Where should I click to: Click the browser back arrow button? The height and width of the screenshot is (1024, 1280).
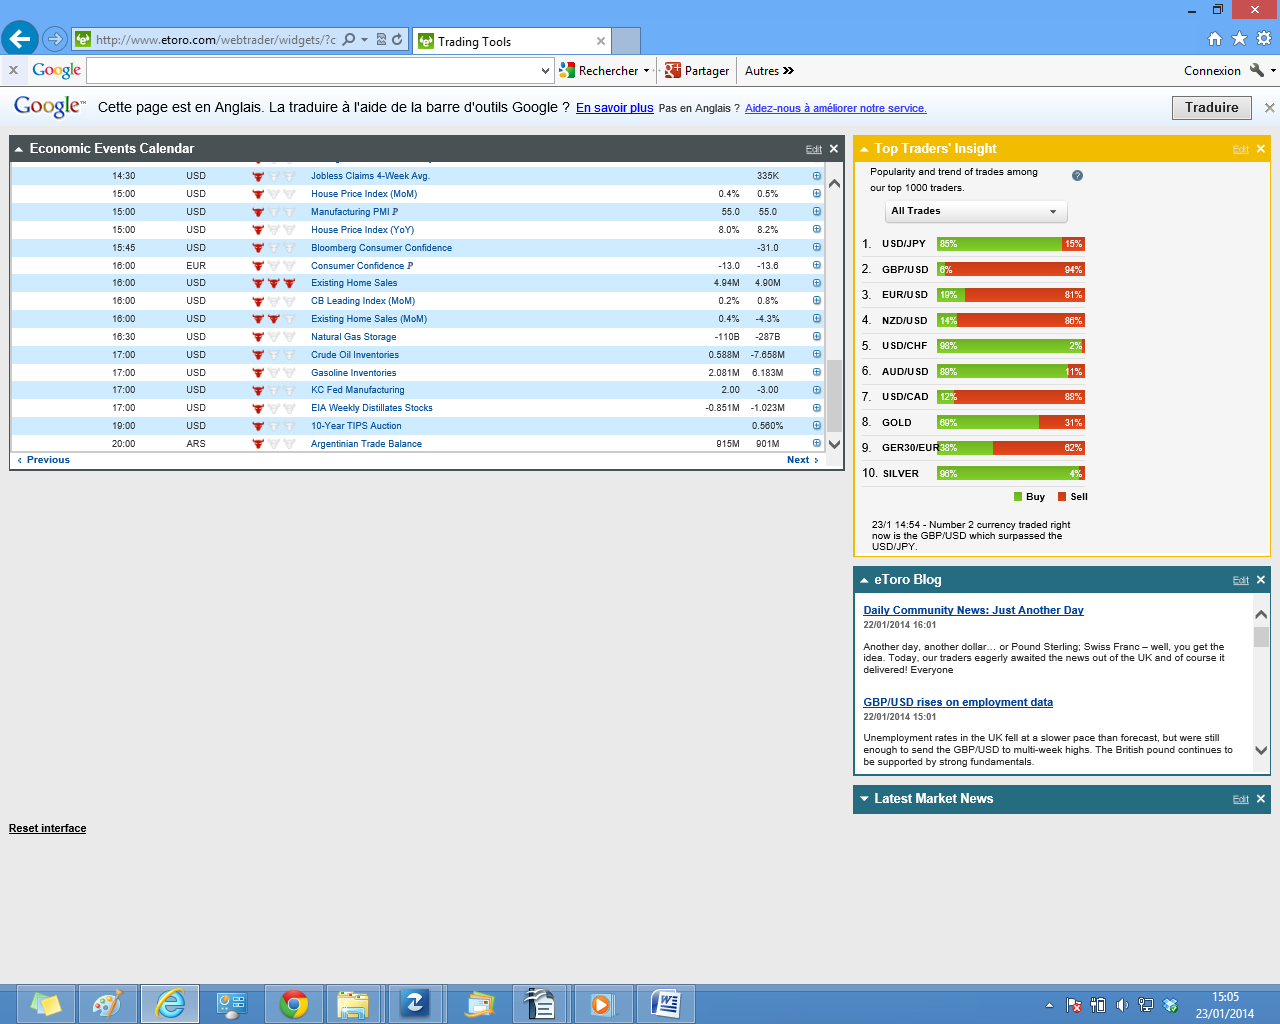pos(19,39)
